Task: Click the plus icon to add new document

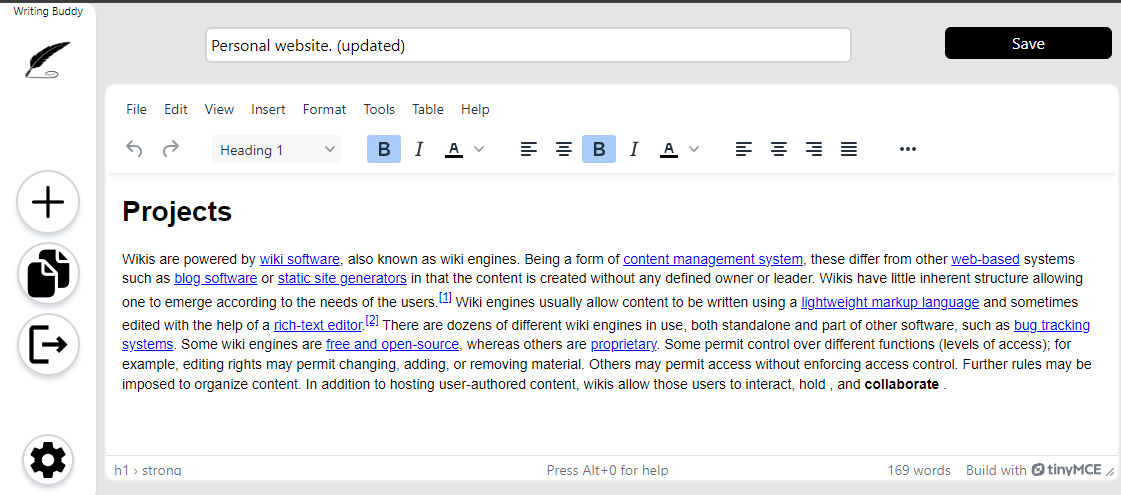Action: tap(48, 203)
